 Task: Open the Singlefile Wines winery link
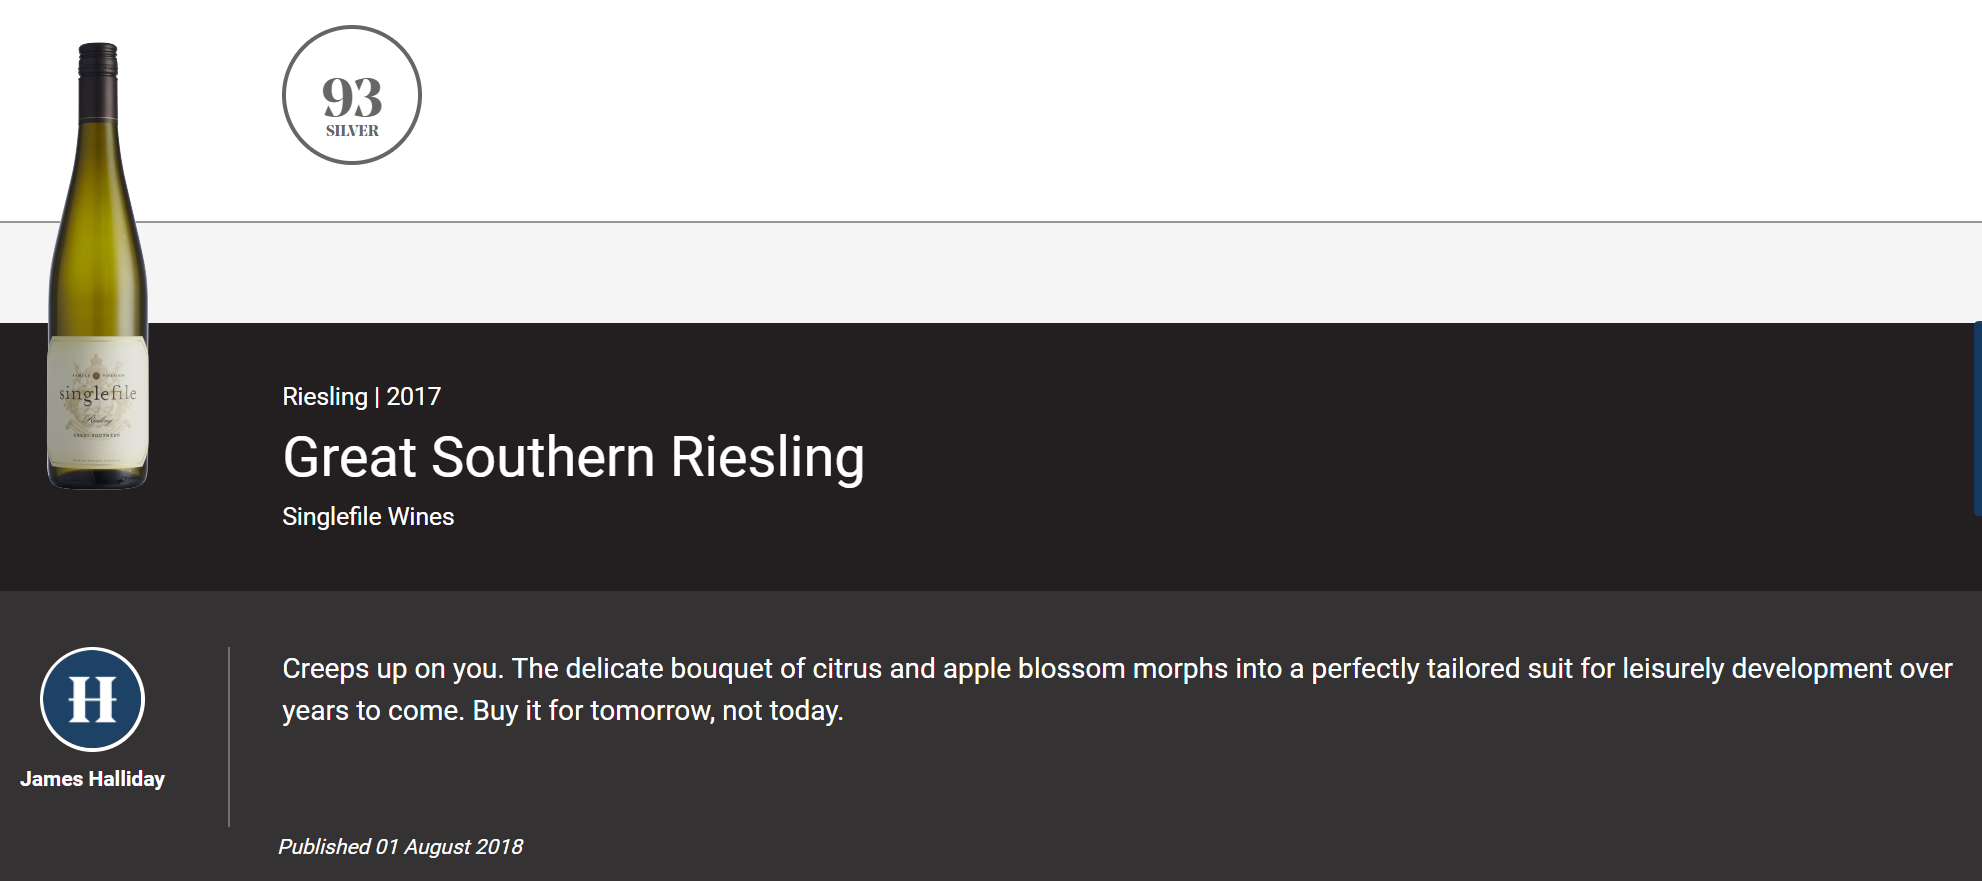pyautogui.click(x=368, y=517)
